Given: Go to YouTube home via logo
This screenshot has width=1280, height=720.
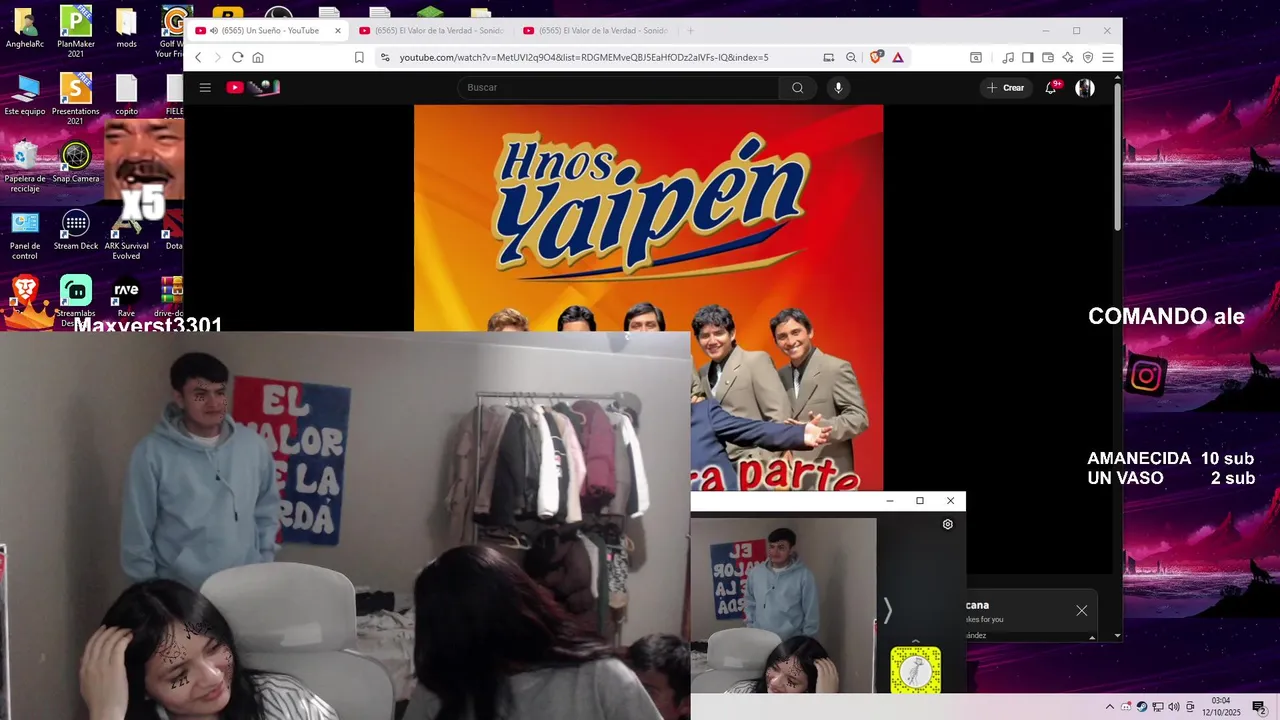Looking at the screenshot, I should (x=253, y=88).
